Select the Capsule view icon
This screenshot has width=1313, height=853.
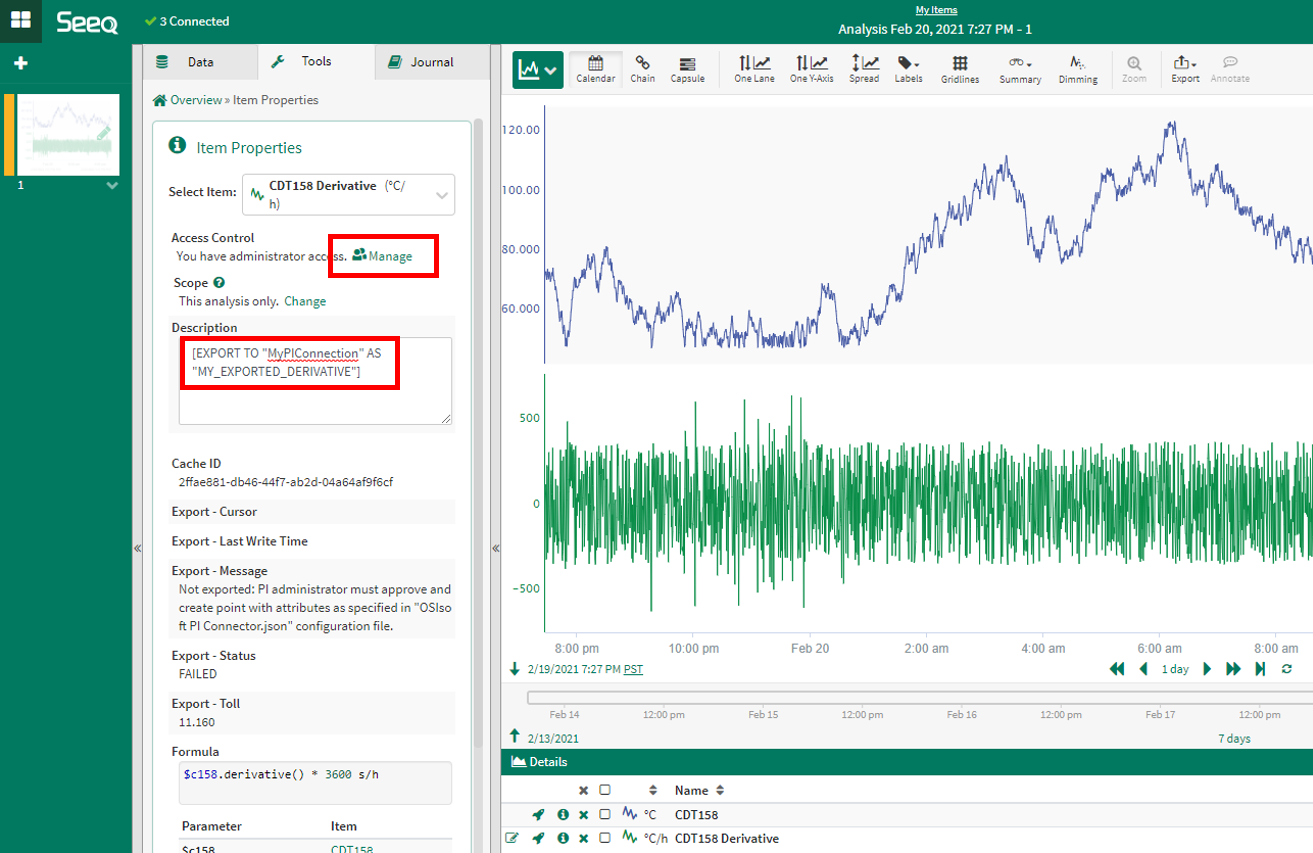(x=687, y=69)
